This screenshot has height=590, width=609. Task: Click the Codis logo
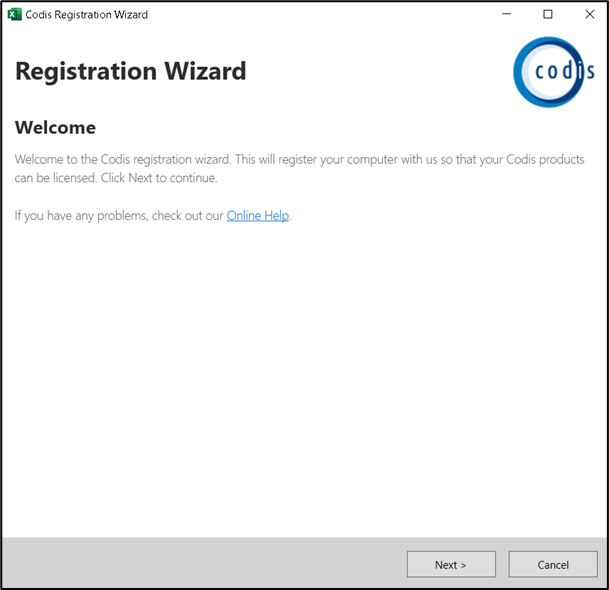coord(553,72)
